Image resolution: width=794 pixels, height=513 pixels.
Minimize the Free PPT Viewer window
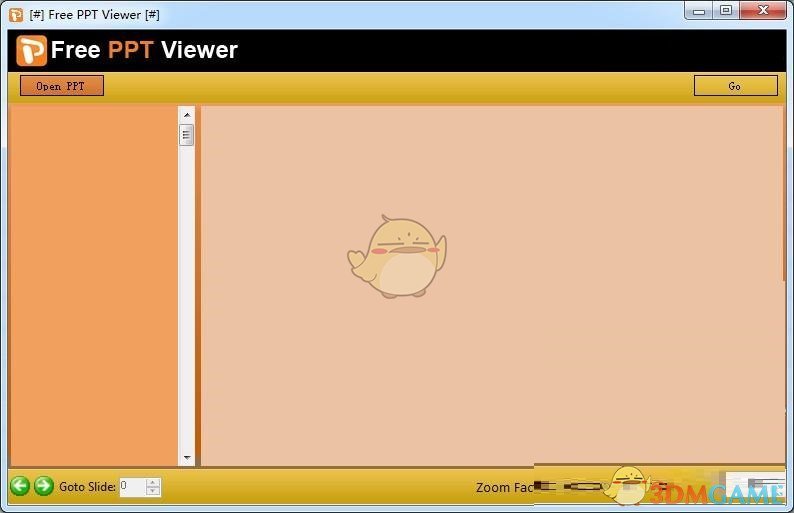click(699, 11)
